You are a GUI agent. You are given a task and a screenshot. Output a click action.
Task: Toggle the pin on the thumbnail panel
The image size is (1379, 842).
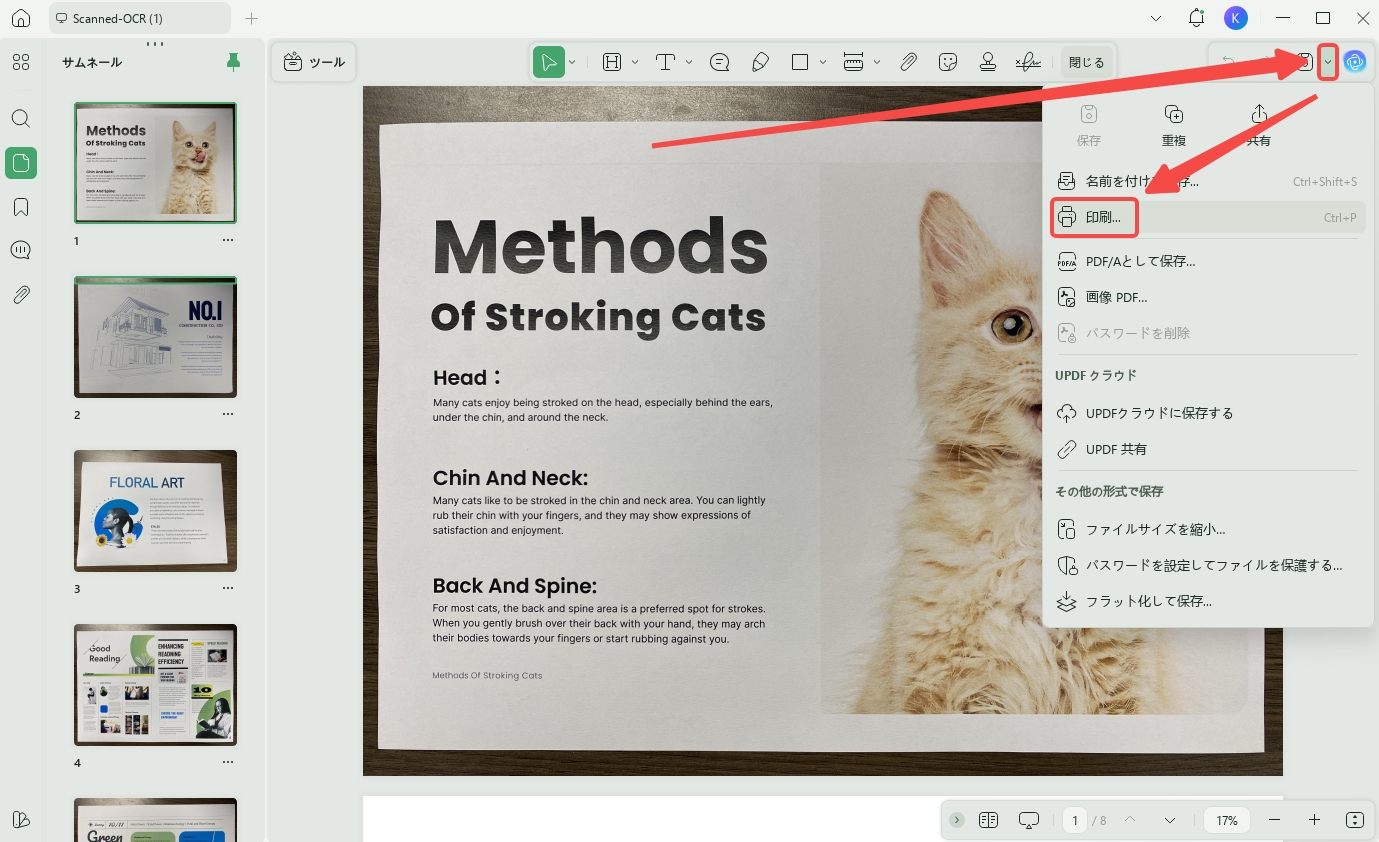[x=233, y=62]
